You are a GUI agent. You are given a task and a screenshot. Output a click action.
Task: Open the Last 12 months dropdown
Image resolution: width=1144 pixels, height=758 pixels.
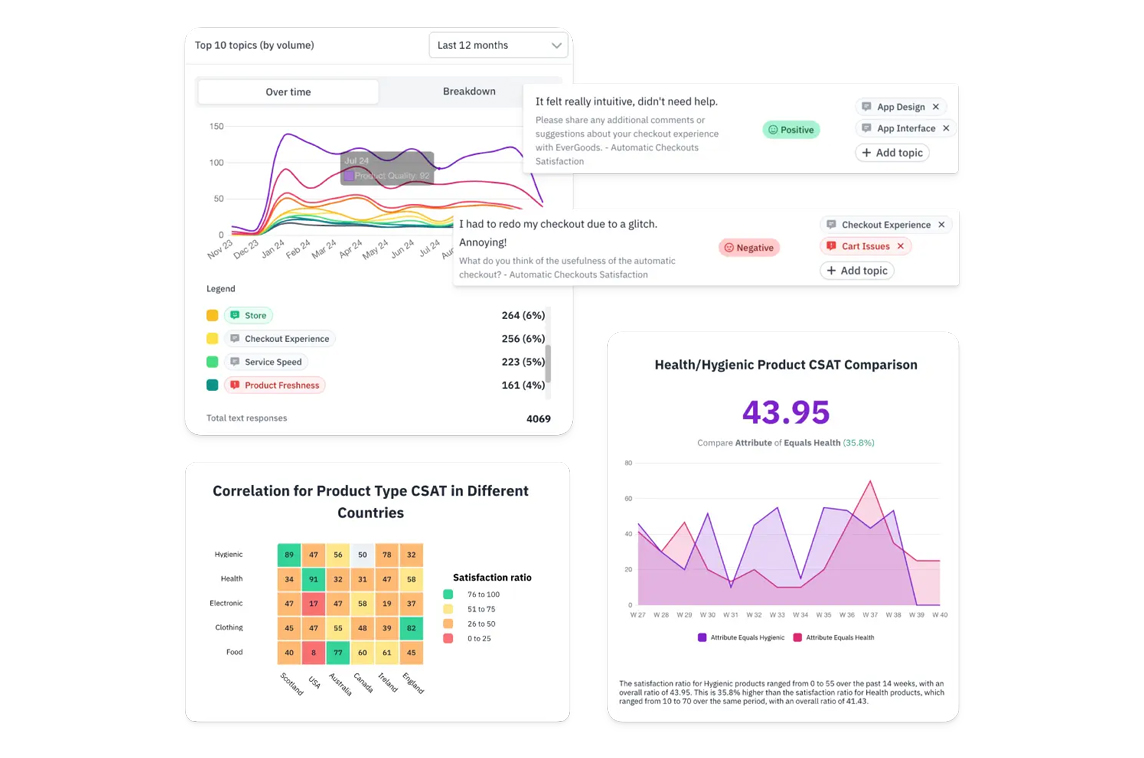point(498,45)
